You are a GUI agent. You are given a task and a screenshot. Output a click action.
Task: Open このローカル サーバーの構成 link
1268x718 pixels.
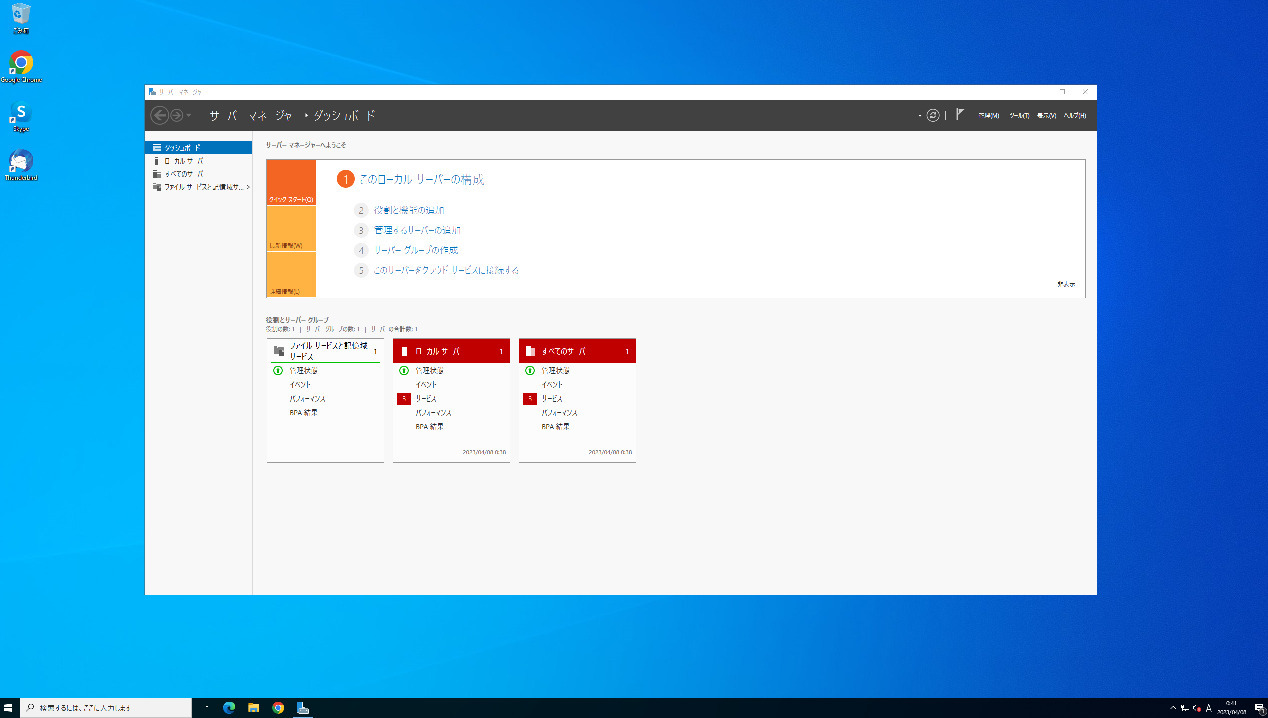(421, 180)
